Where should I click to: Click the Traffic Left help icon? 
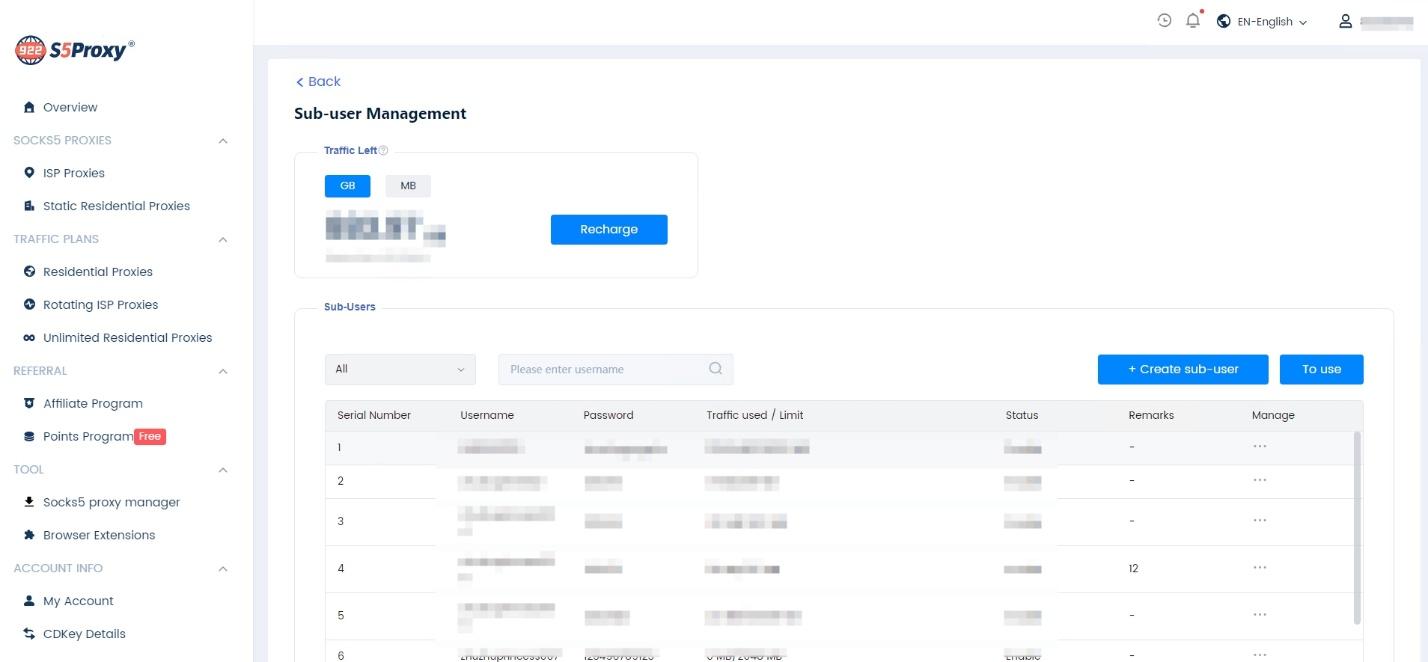point(384,151)
